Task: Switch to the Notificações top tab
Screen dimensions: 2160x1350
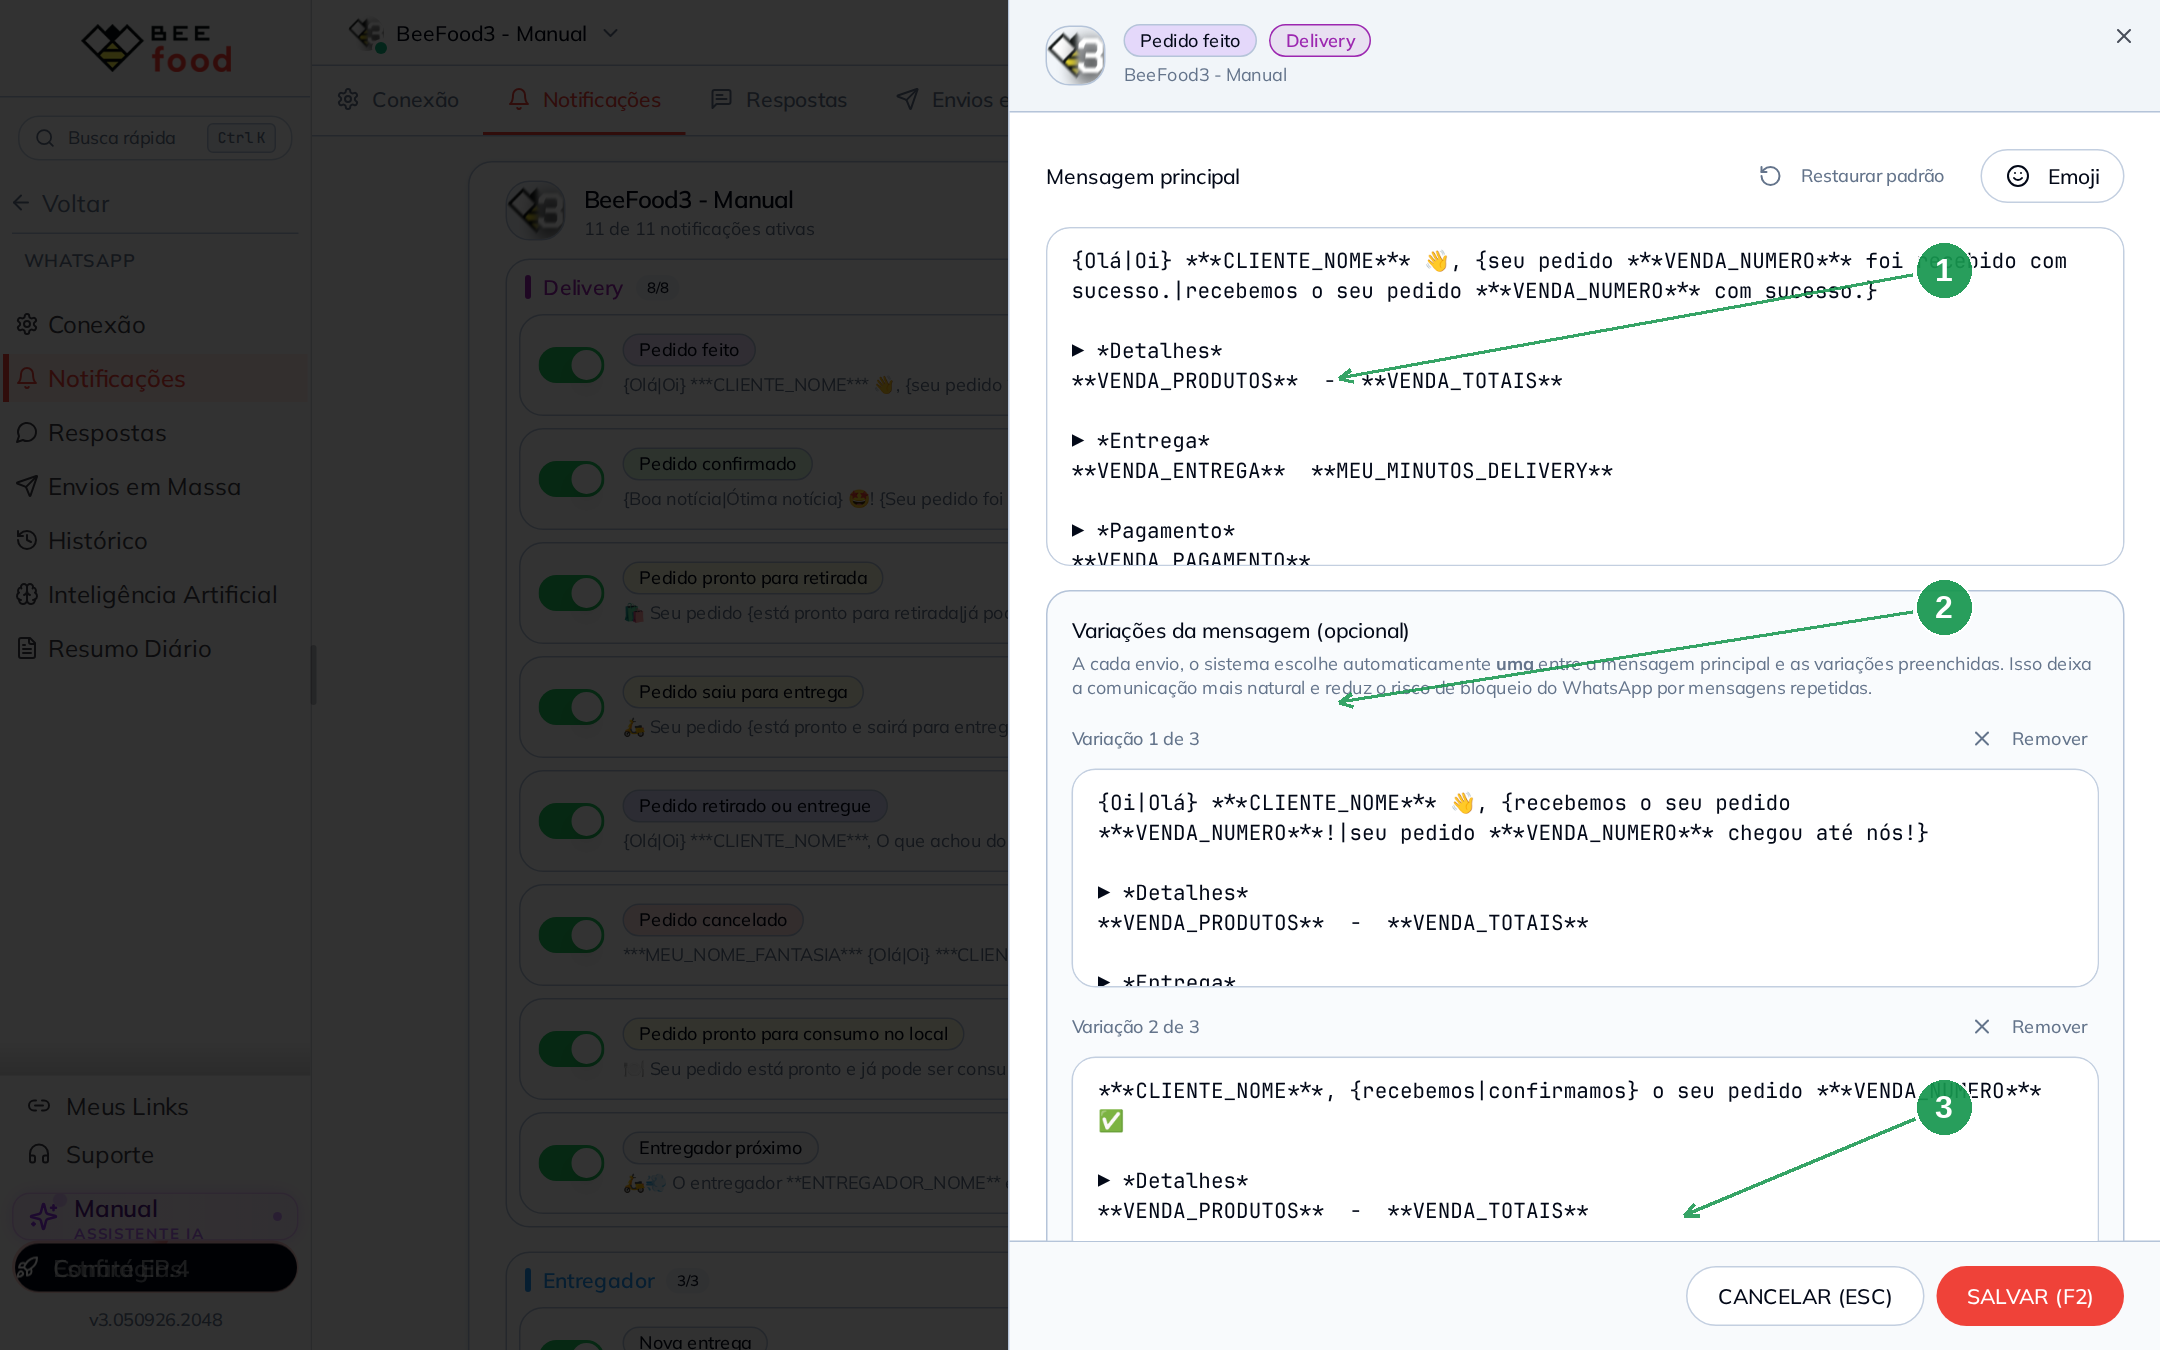Action: pyautogui.click(x=585, y=99)
